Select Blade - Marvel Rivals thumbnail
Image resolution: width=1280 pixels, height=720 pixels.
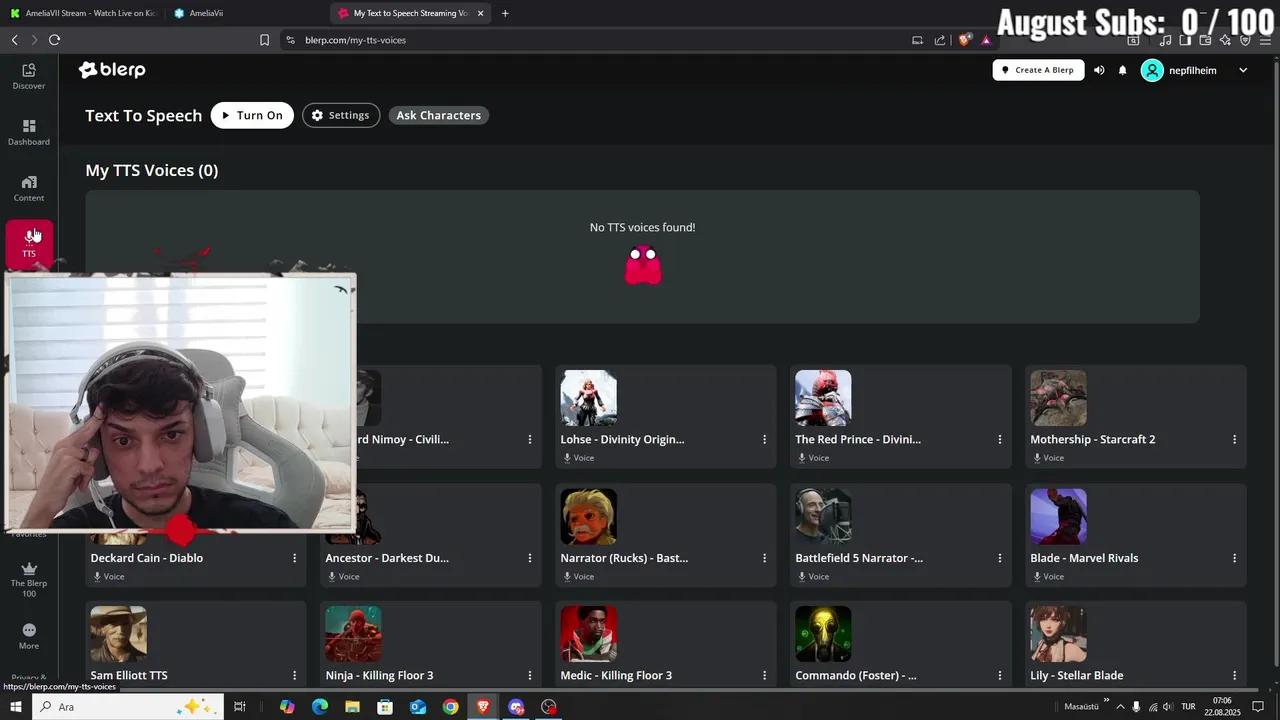tap(1058, 517)
